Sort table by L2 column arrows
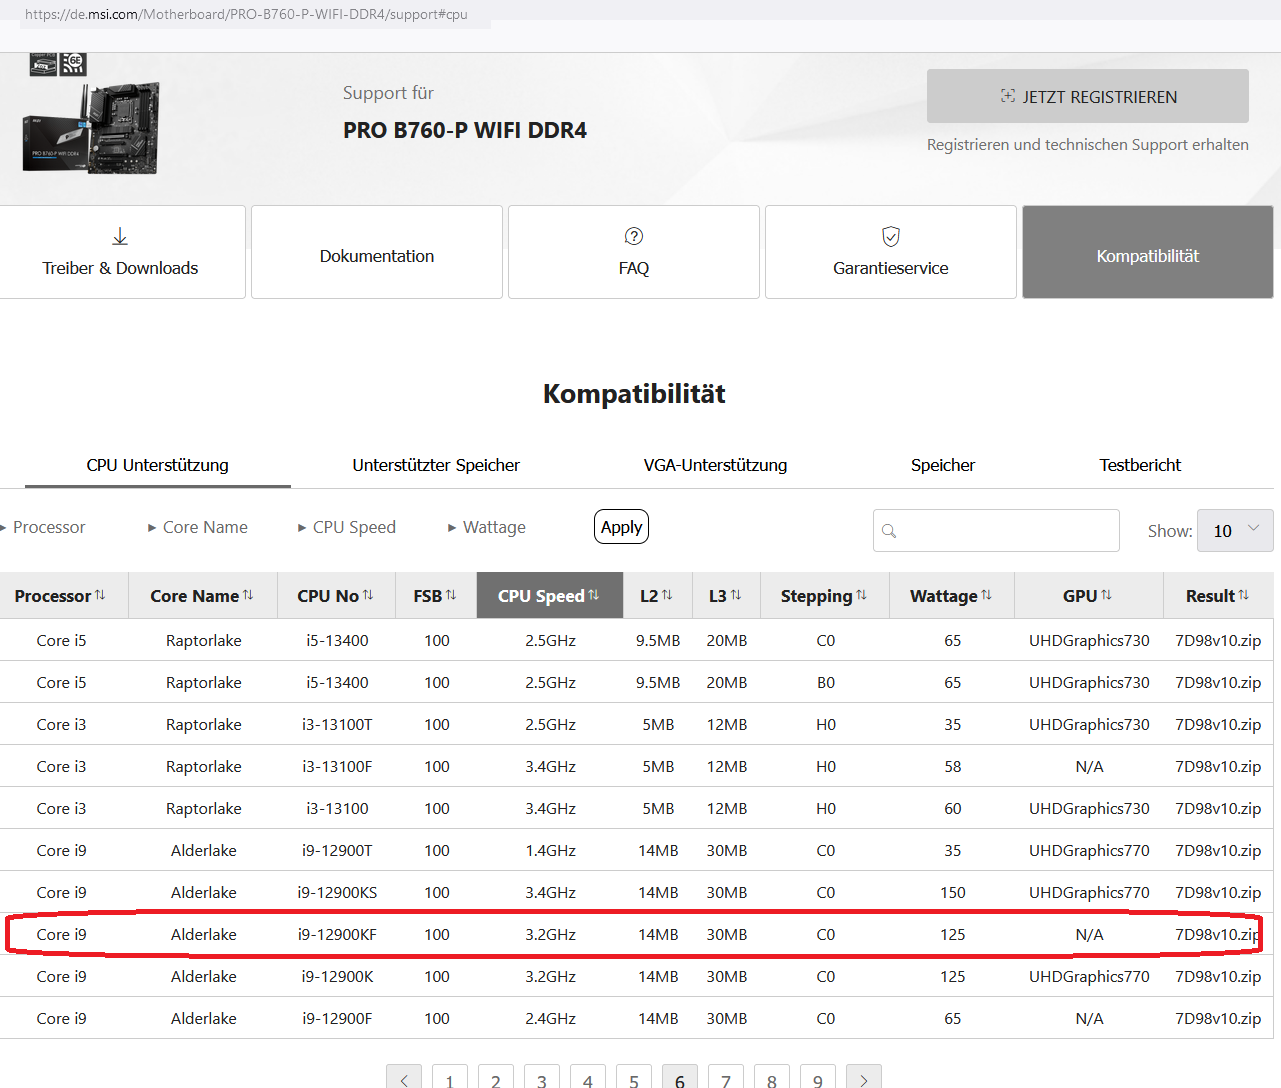 (667, 595)
